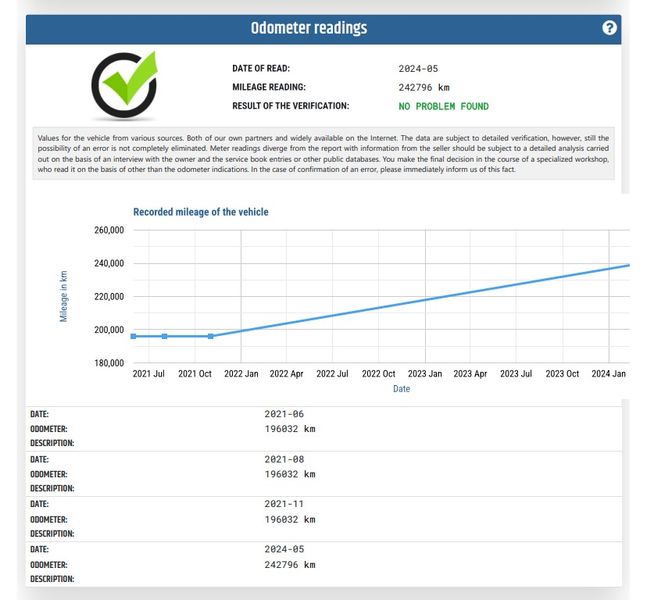Click the 2021-11 date entry in table
The width and height of the screenshot is (647, 600).
[284, 504]
